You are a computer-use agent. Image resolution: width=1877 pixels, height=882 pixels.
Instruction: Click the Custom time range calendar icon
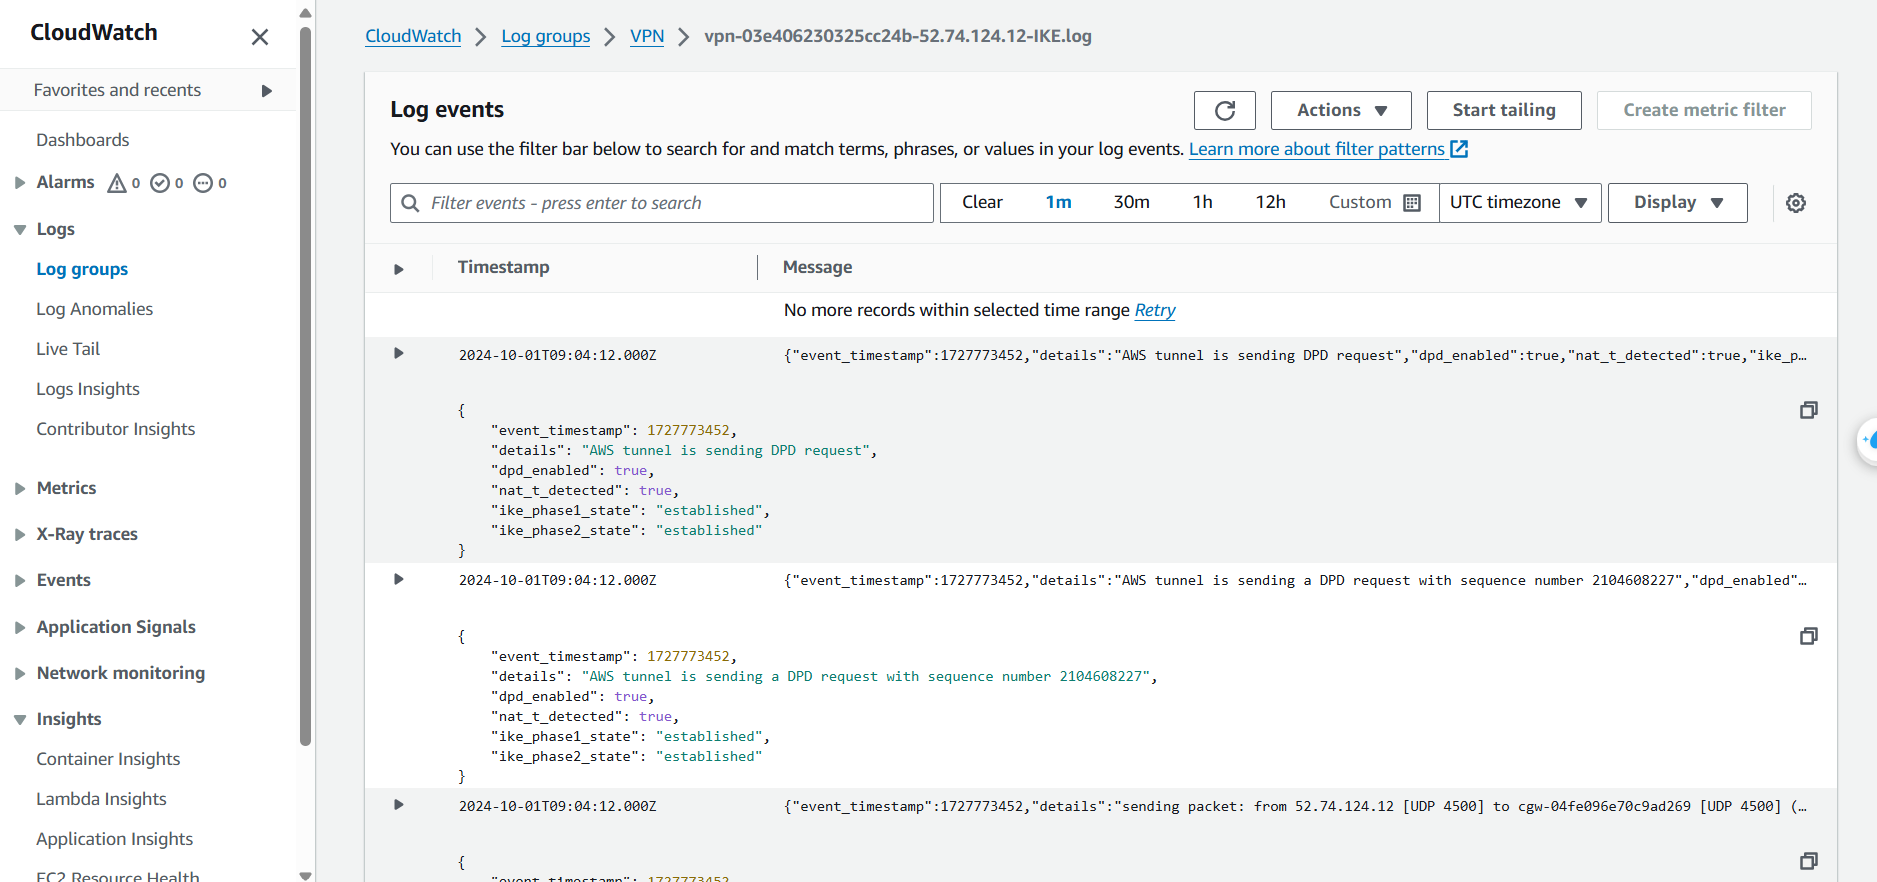[1412, 203]
